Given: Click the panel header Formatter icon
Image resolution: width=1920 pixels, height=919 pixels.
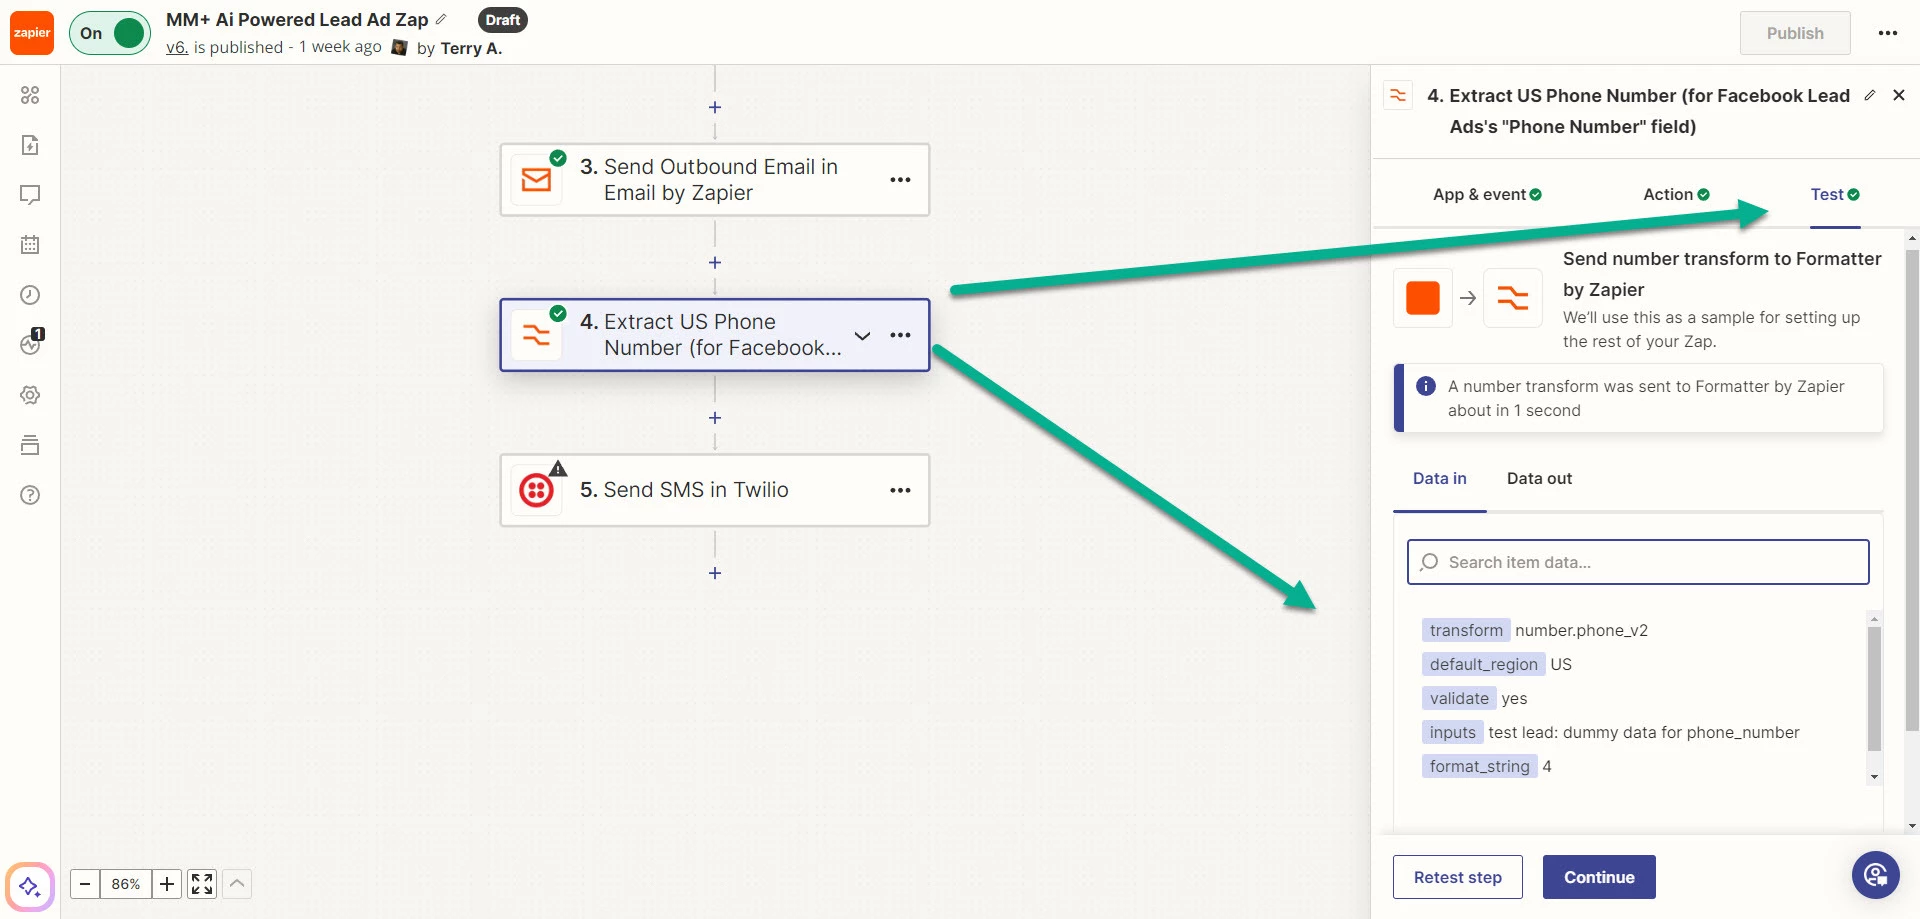Looking at the screenshot, I should (x=1398, y=95).
